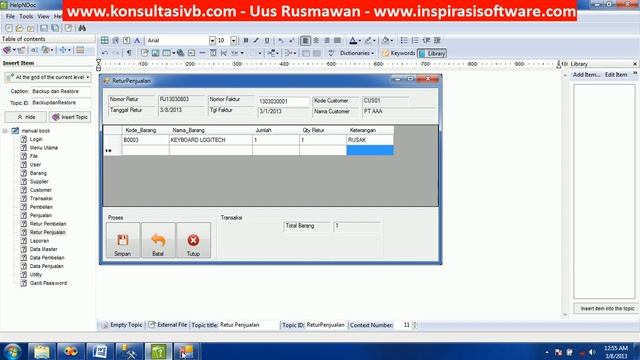640x360 pixels.
Task: Click the Font dialog A icon
Action: click(x=137, y=40)
